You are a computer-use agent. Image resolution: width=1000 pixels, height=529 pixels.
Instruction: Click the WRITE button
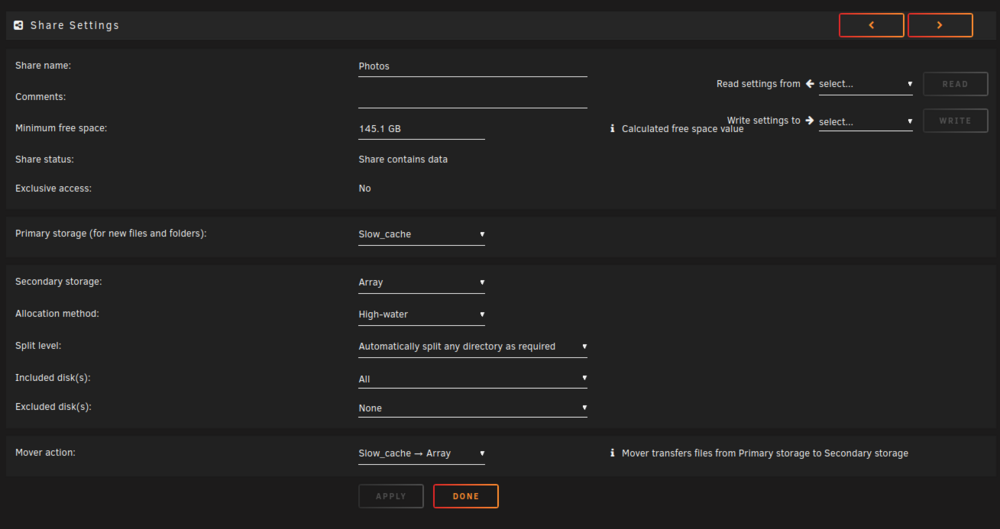[955, 121]
